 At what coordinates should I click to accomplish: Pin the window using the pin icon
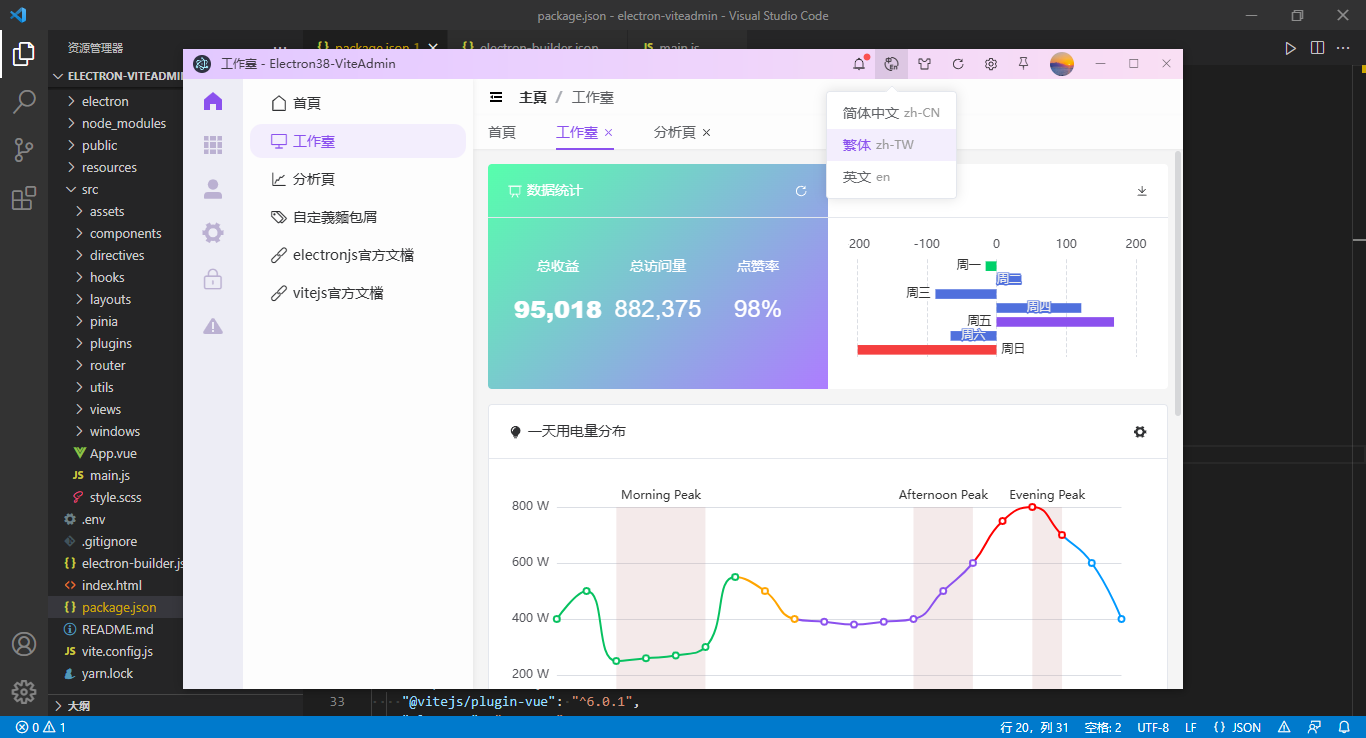click(1023, 63)
